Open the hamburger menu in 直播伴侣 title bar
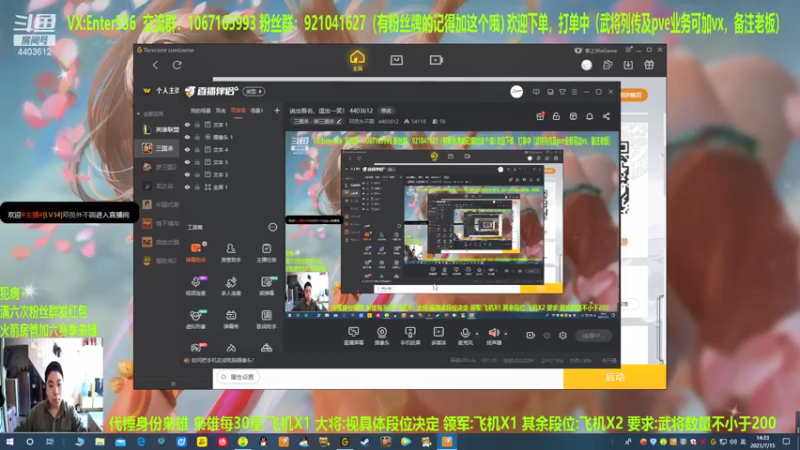800x450 pixels. [x=574, y=92]
